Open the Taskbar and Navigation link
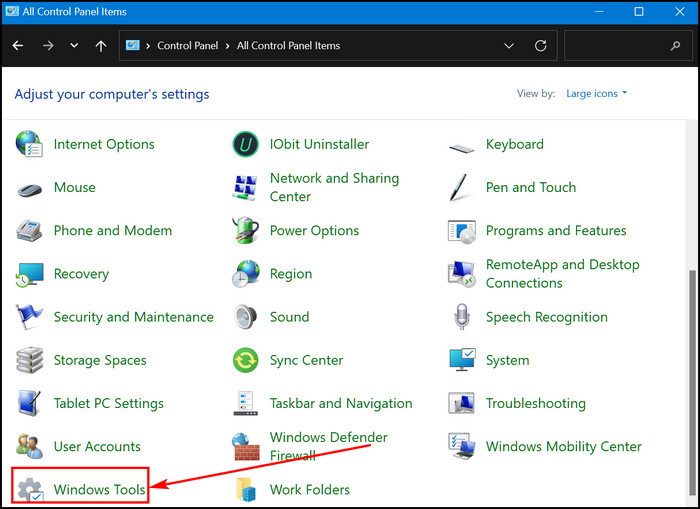The width and height of the screenshot is (700, 509). click(x=341, y=404)
